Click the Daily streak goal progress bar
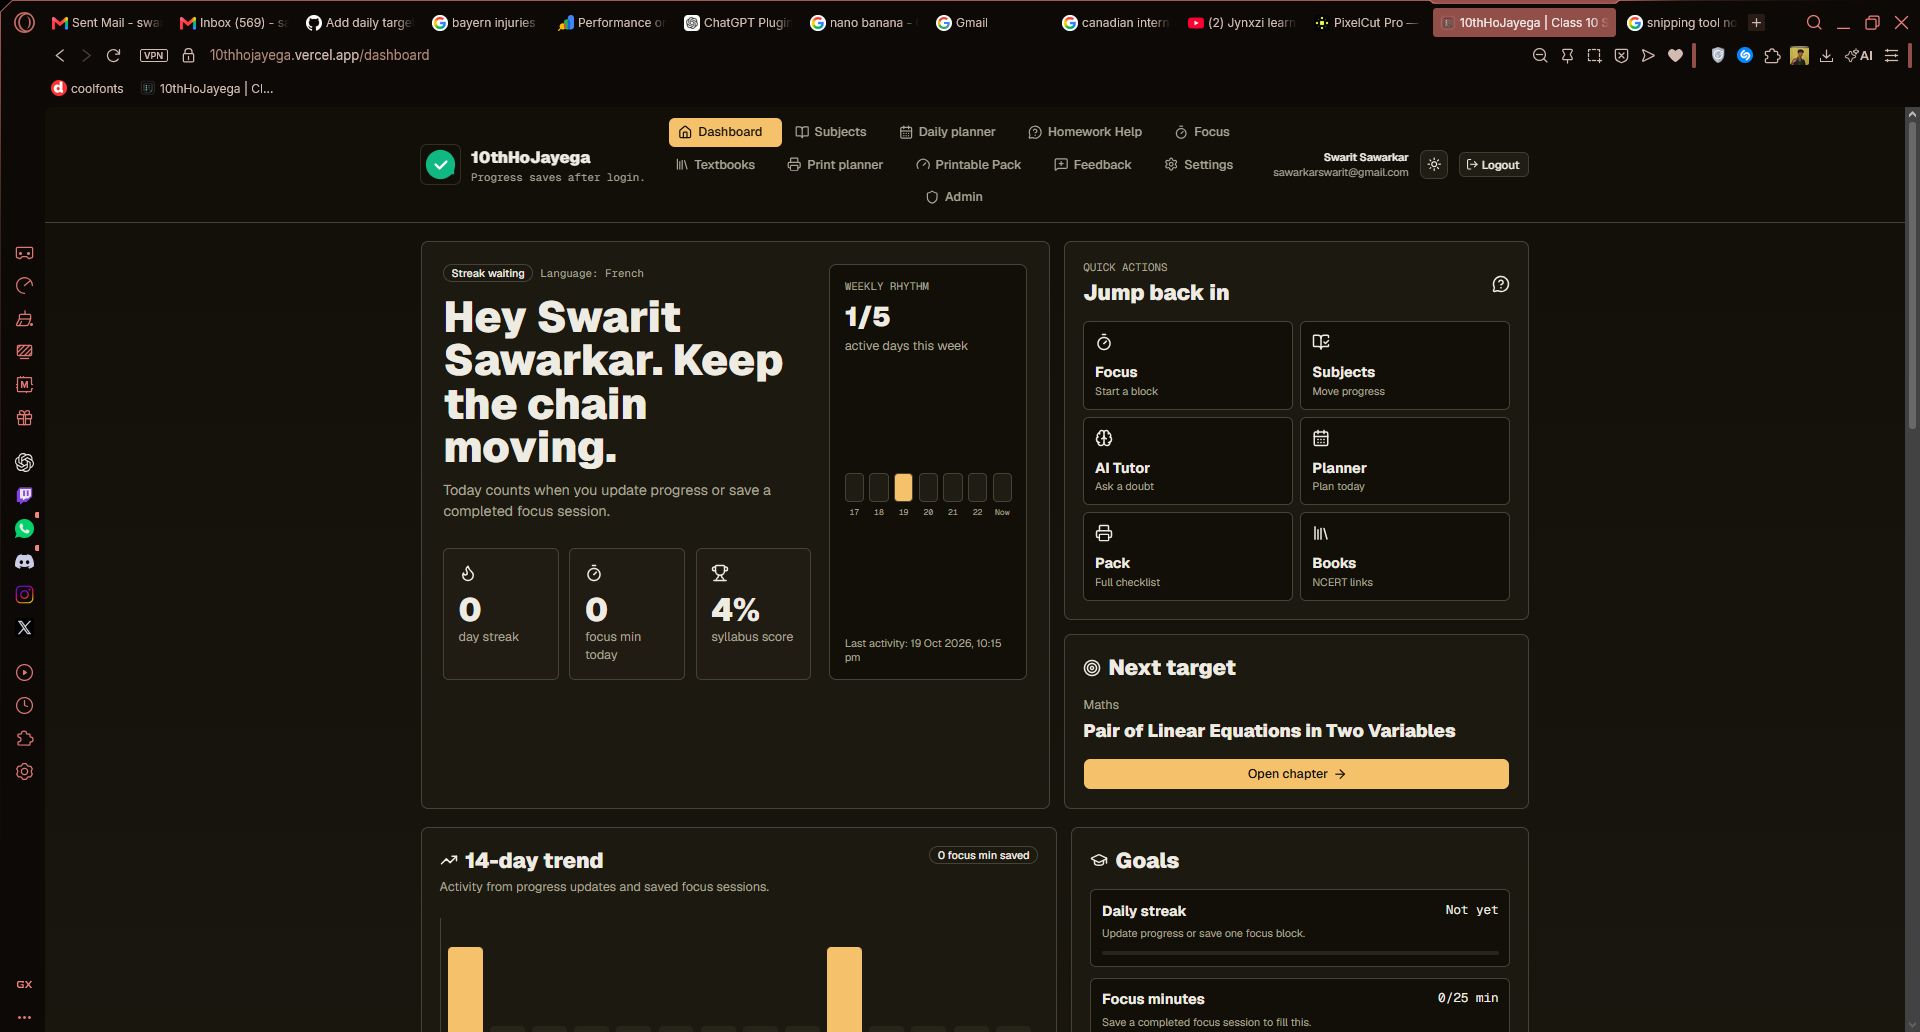 click(1299, 953)
